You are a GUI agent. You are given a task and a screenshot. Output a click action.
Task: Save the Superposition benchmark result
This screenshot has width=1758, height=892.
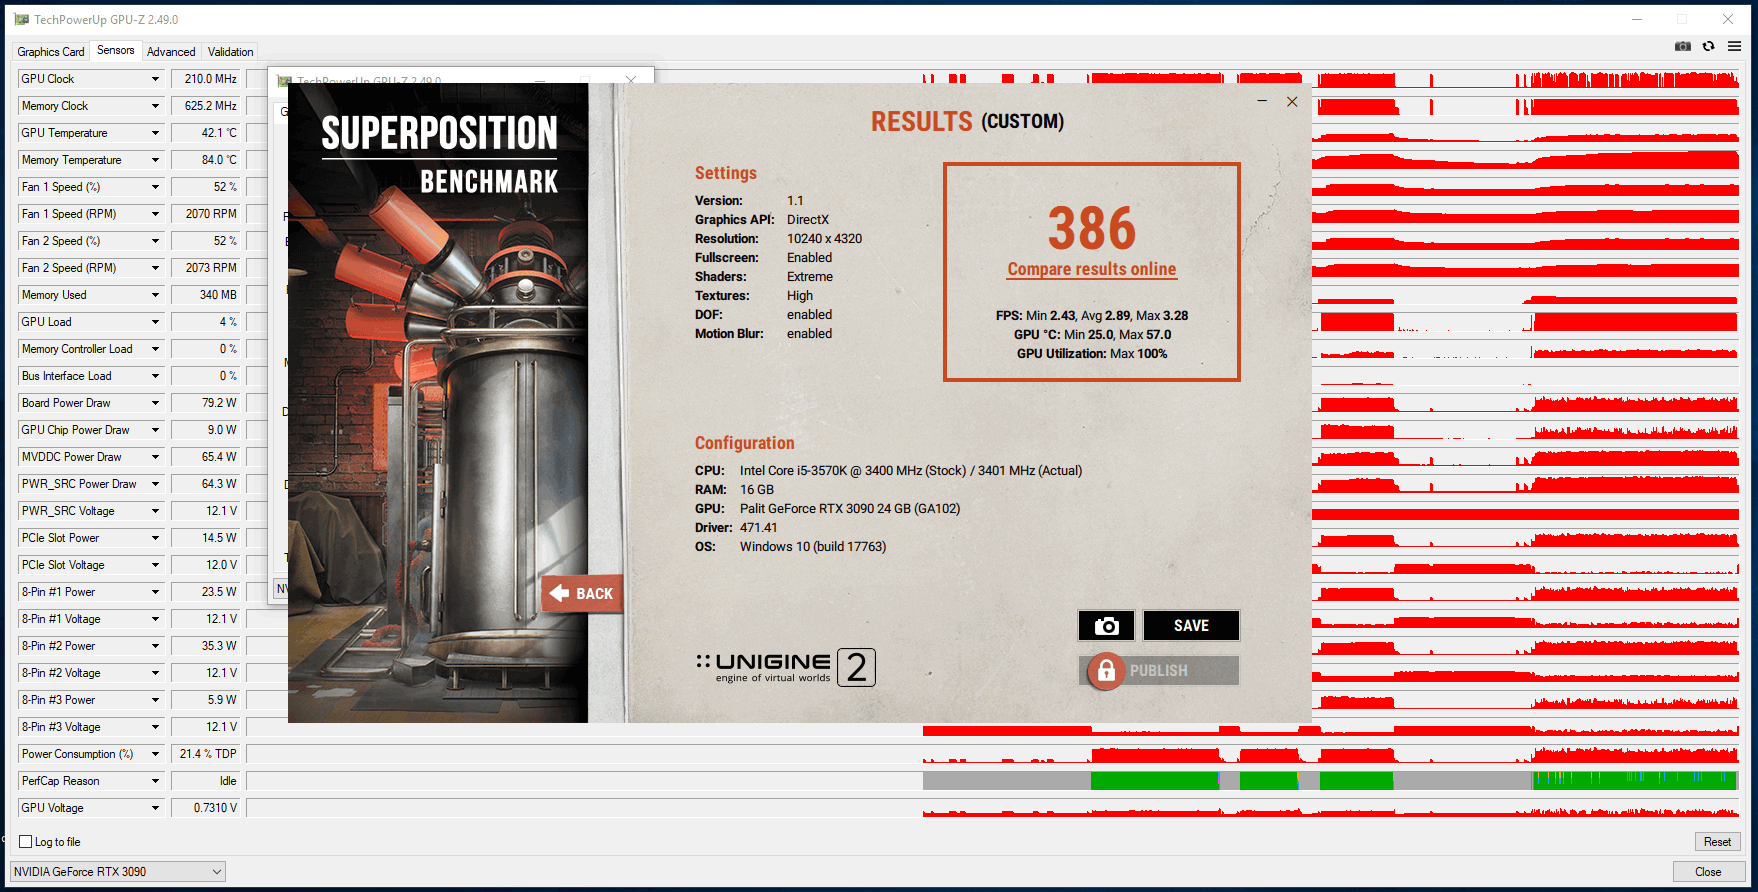coord(1191,626)
